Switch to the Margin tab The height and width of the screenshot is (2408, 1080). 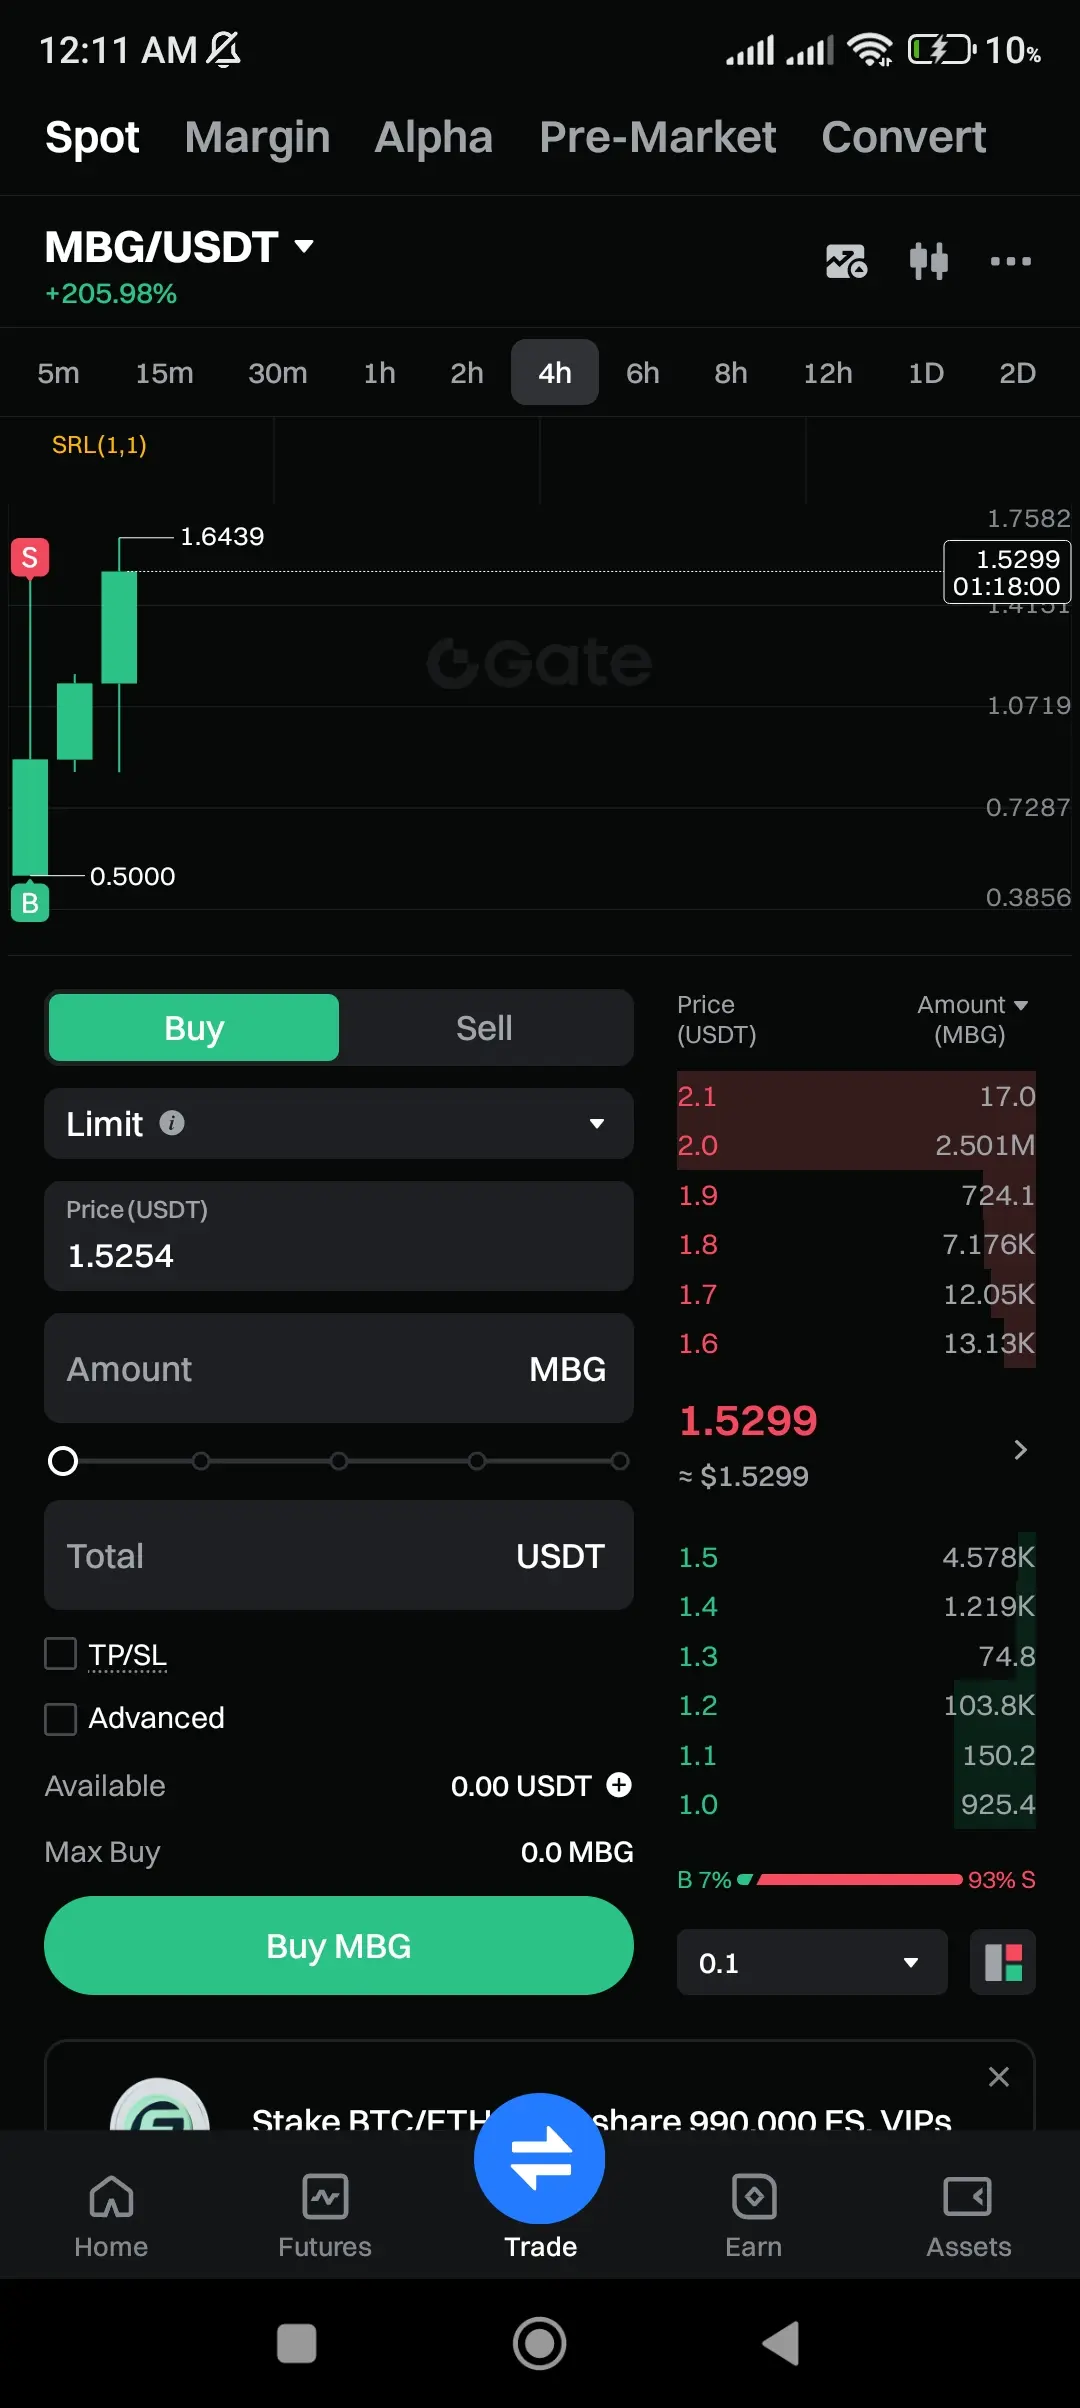tap(257, 137)
